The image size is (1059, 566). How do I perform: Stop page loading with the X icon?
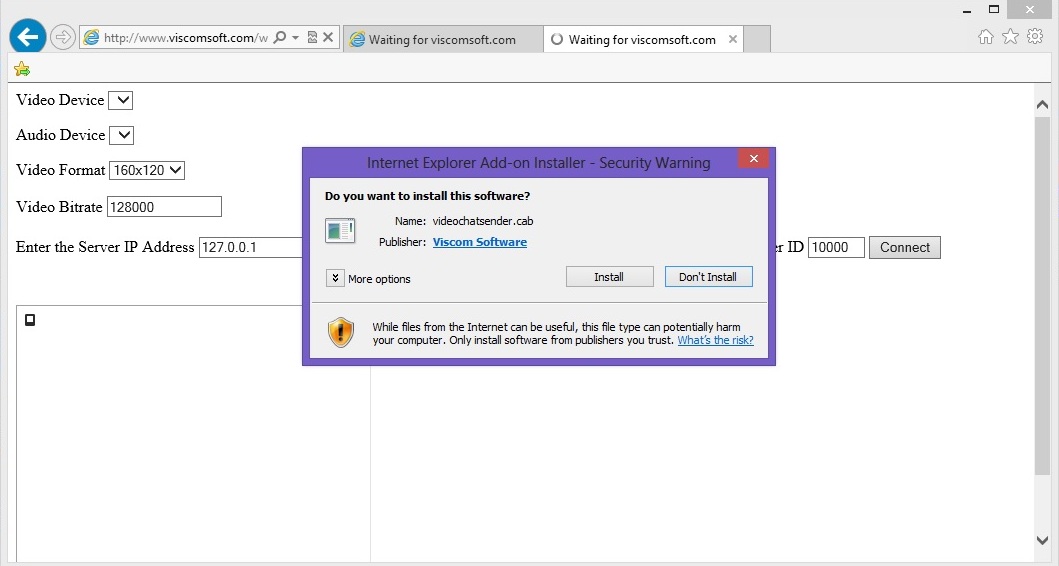pos(328,38)
